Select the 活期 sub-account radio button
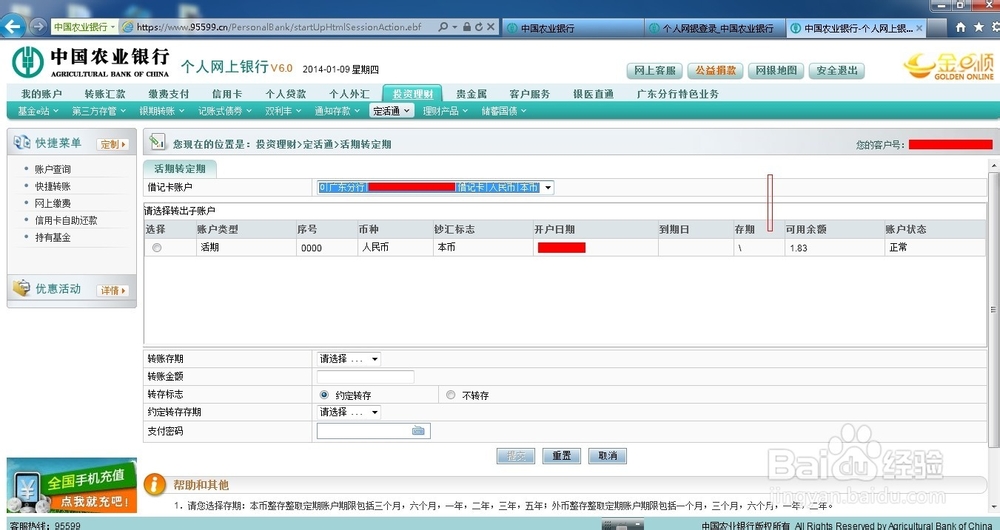The image size is (1000, 530). pyautogui.click(x=157, y=247)
